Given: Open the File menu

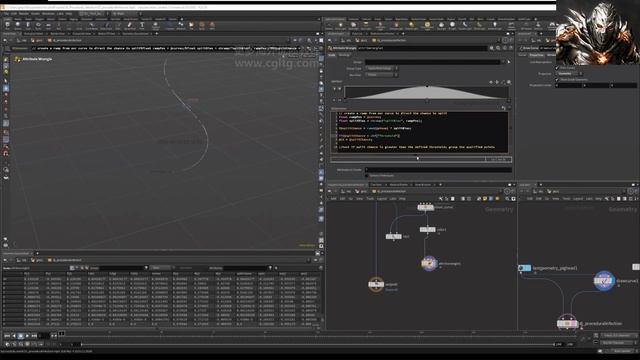Looking at the screenshot, I should coord(6,13).
